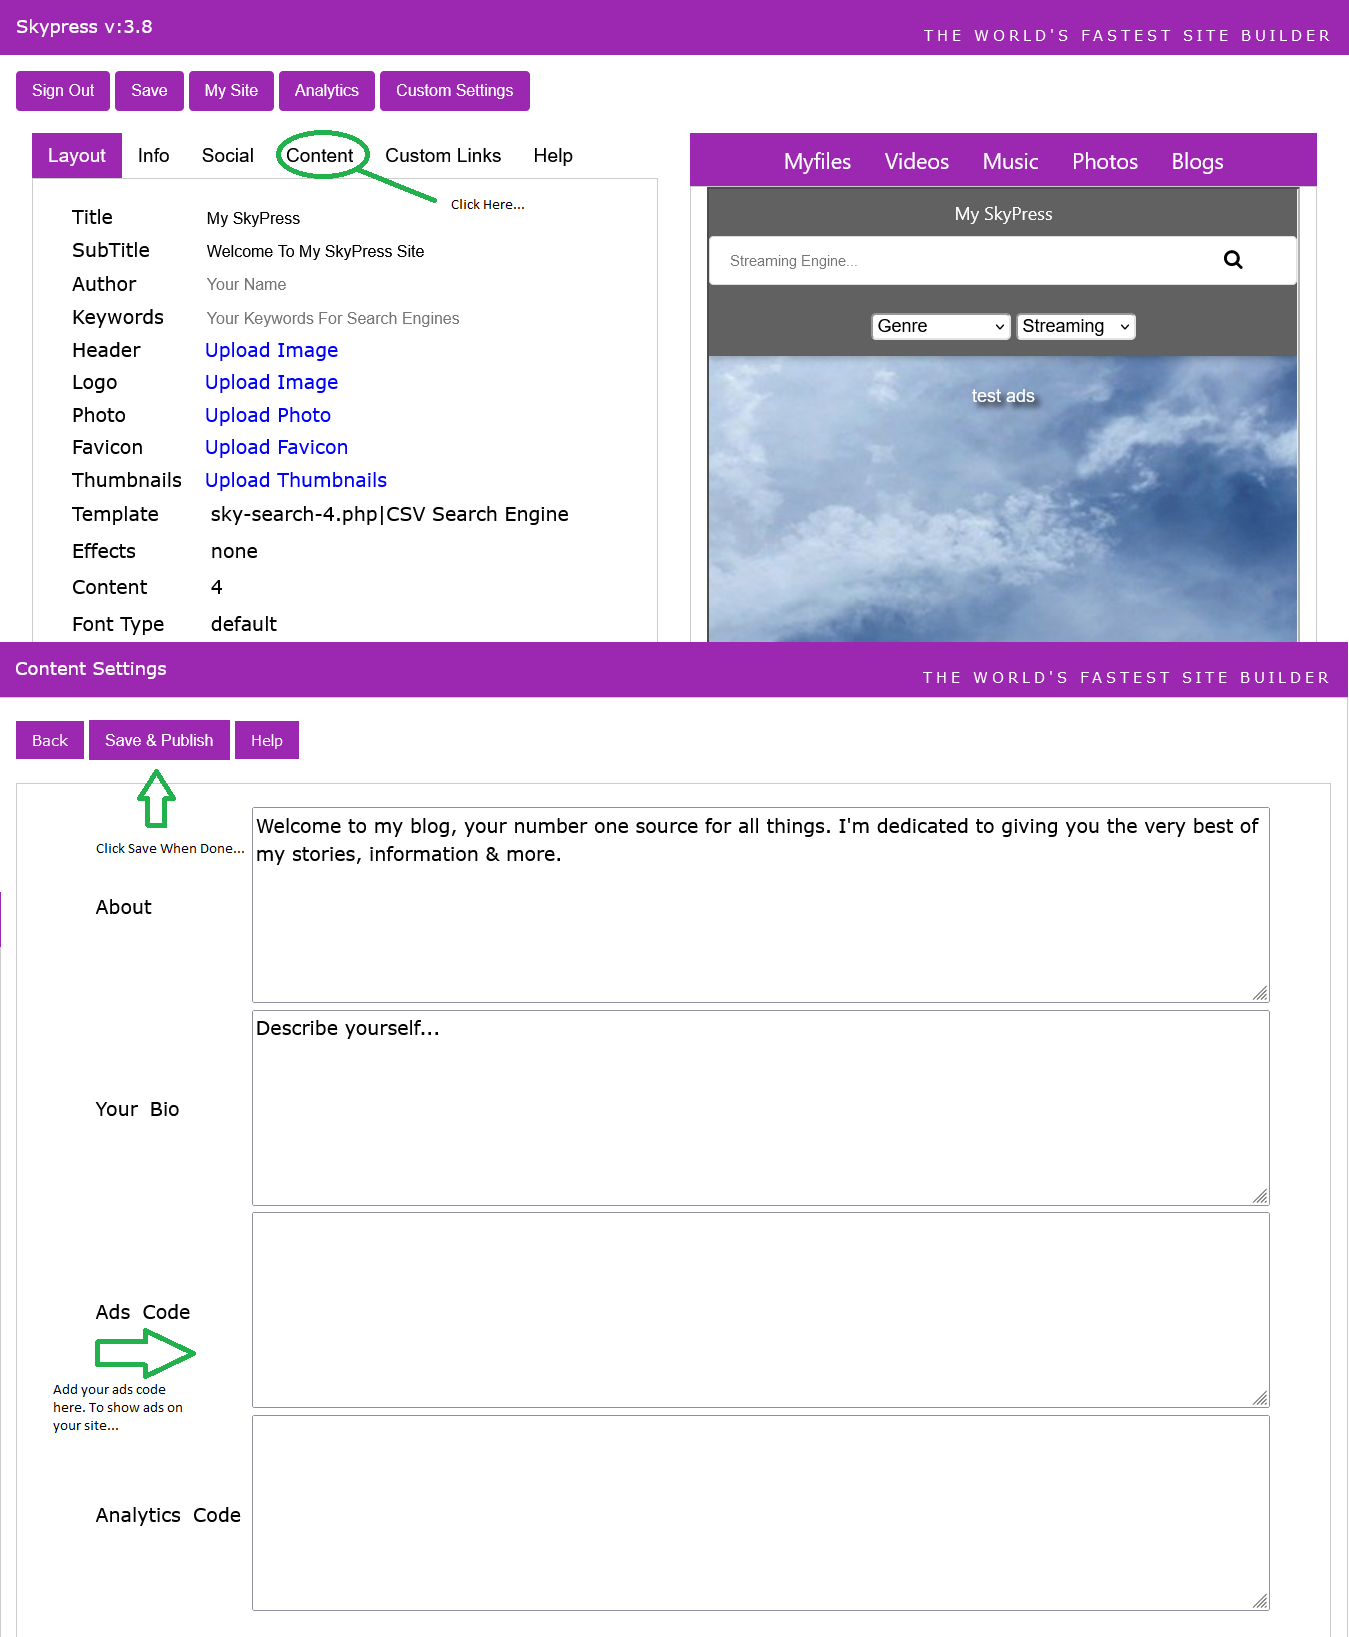Click the Ads Code textarea resize handle
Viewport: 1349px width, 1637px height.
(x=1260, y=1398)
